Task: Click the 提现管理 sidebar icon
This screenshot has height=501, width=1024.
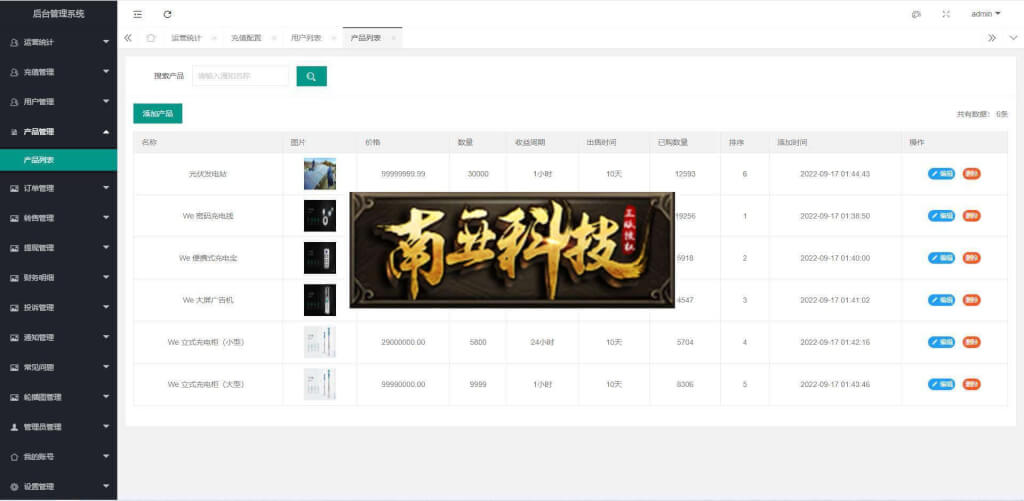Action: point(14,248)
